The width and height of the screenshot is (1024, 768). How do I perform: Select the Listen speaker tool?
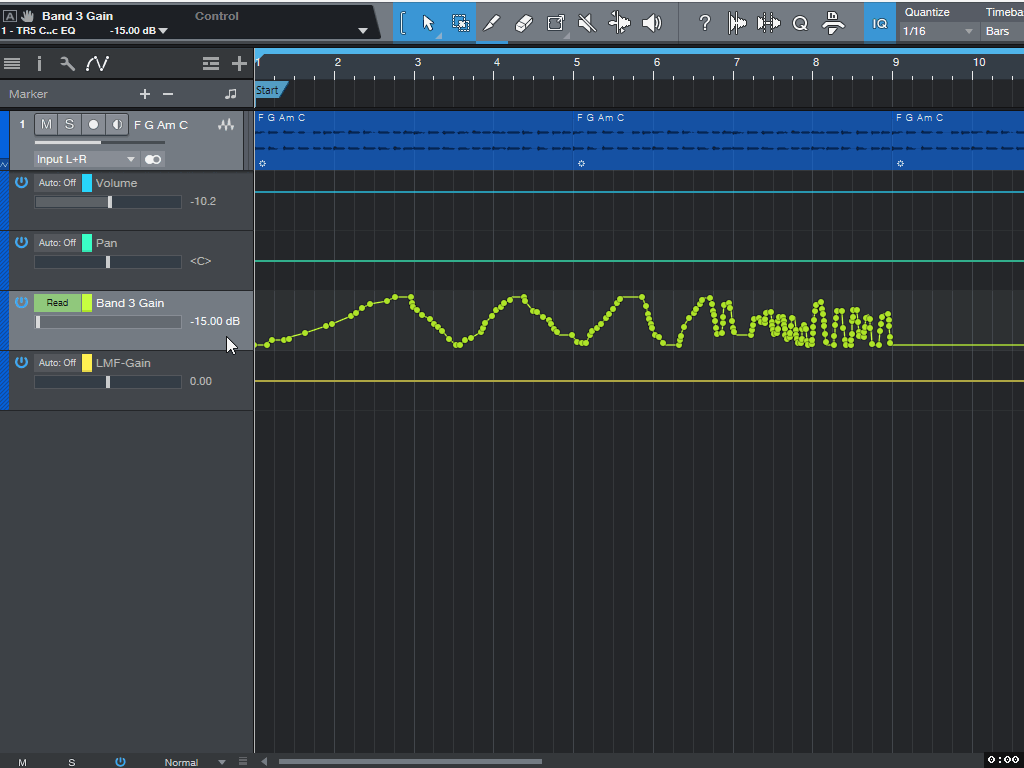click(651, 23)
